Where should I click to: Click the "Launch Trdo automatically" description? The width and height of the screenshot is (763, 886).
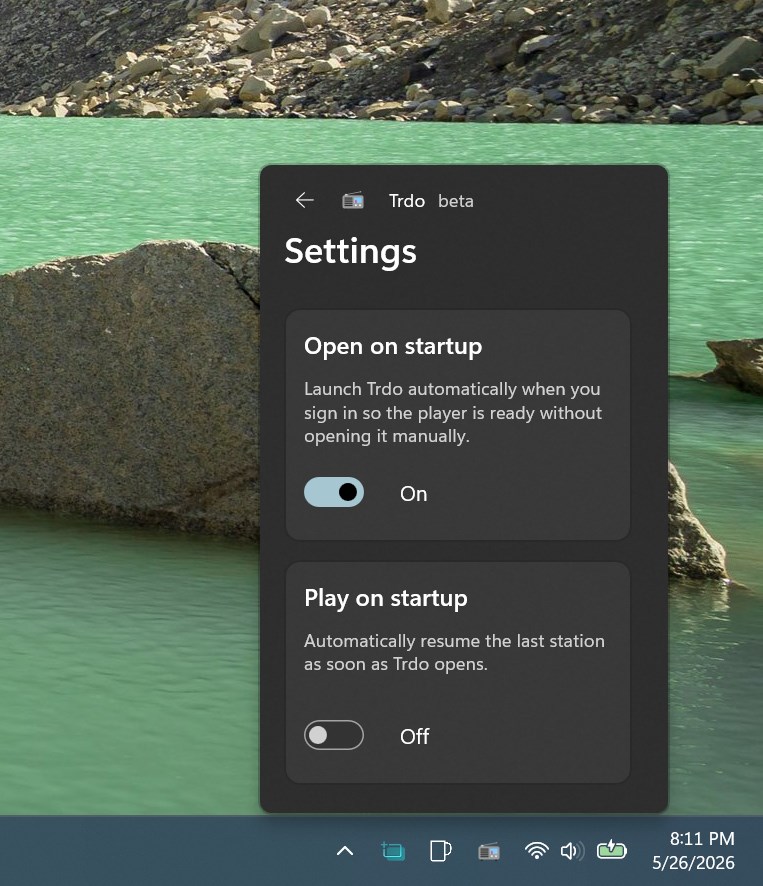click(453, 412)
